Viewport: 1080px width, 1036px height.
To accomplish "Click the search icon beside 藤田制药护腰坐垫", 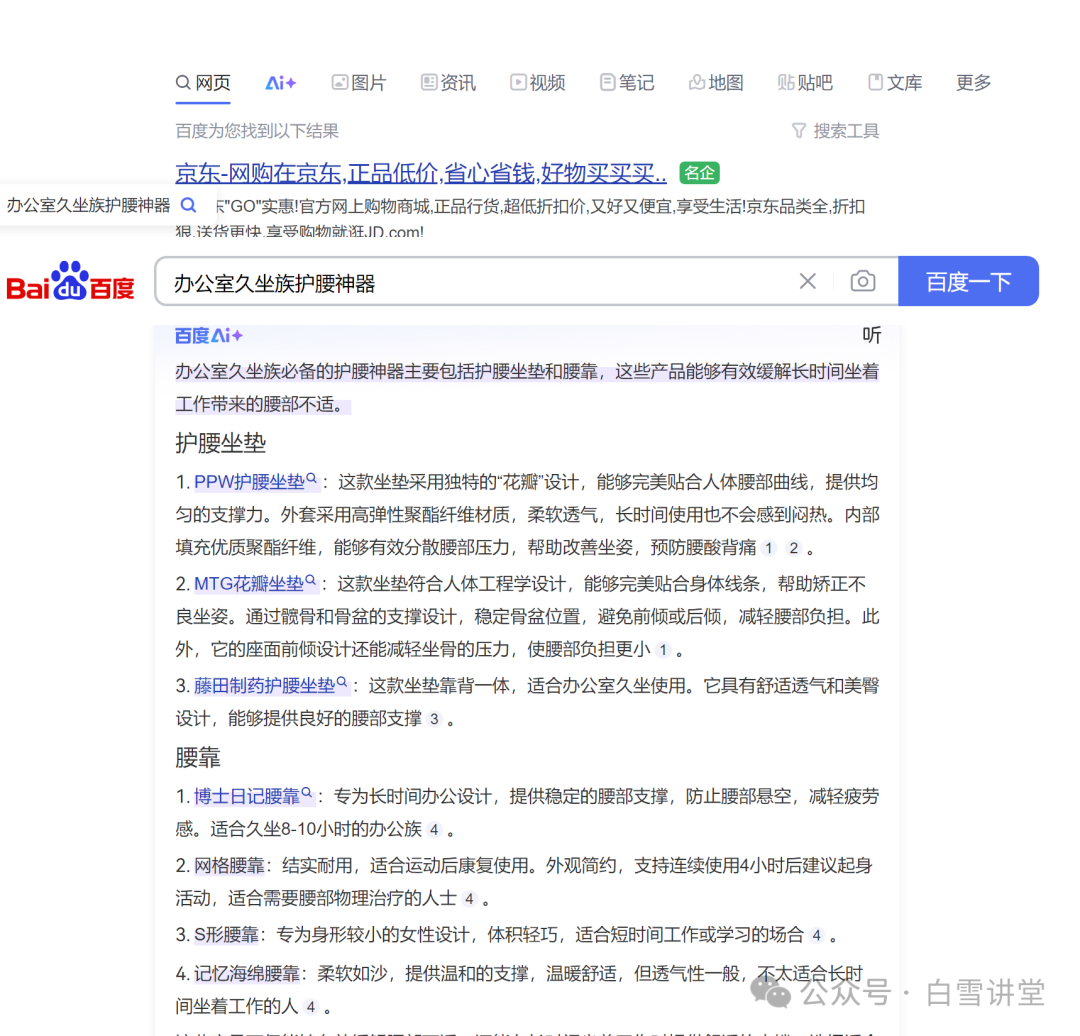I will tap(342, 682).
